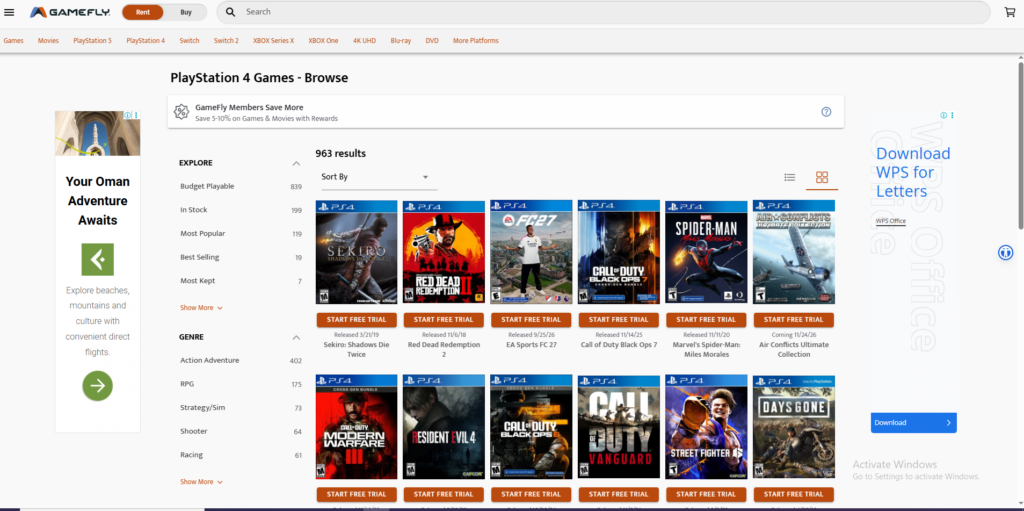Click the WPS ad Download button
The width and height of the screenshot is (1024, 511).
coord(914,423)
